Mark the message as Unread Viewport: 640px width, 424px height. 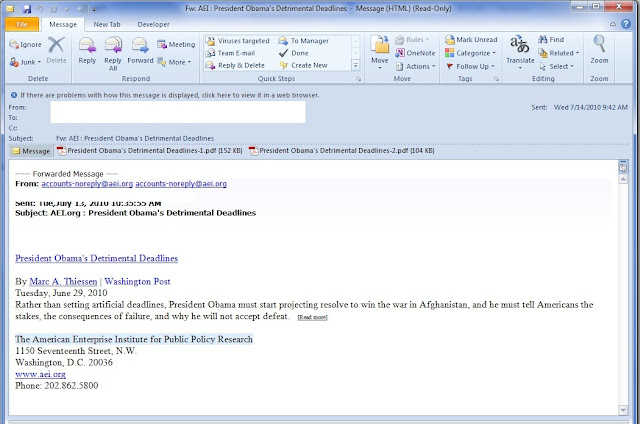point(471,40)
